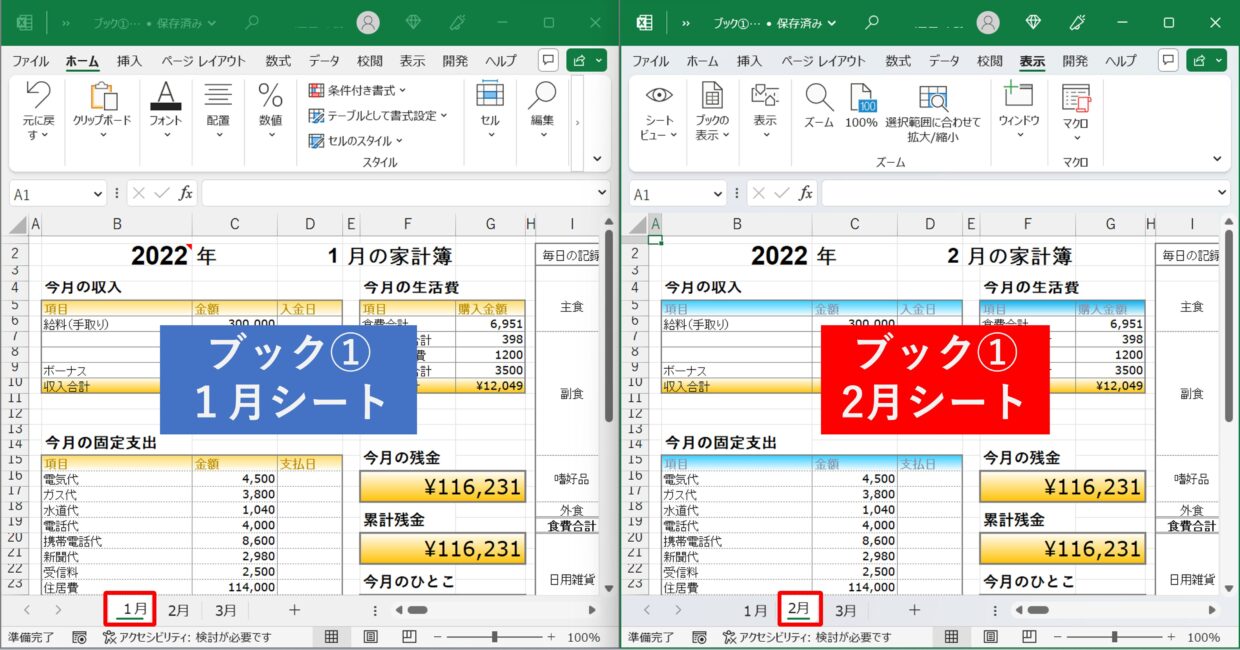
Task: Open Name Box dropdown in left window
Action: [97, 194]
